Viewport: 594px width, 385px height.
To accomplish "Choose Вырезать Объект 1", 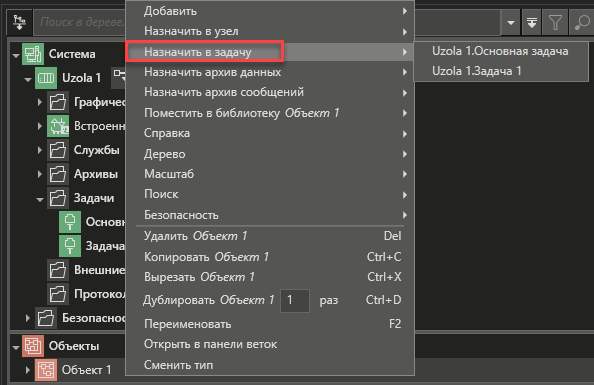I will pos(270,277).
